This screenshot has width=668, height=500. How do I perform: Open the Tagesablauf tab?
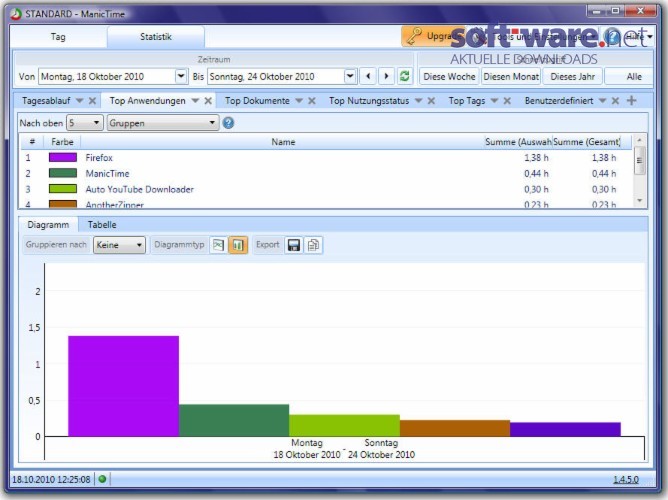point(46,101)
